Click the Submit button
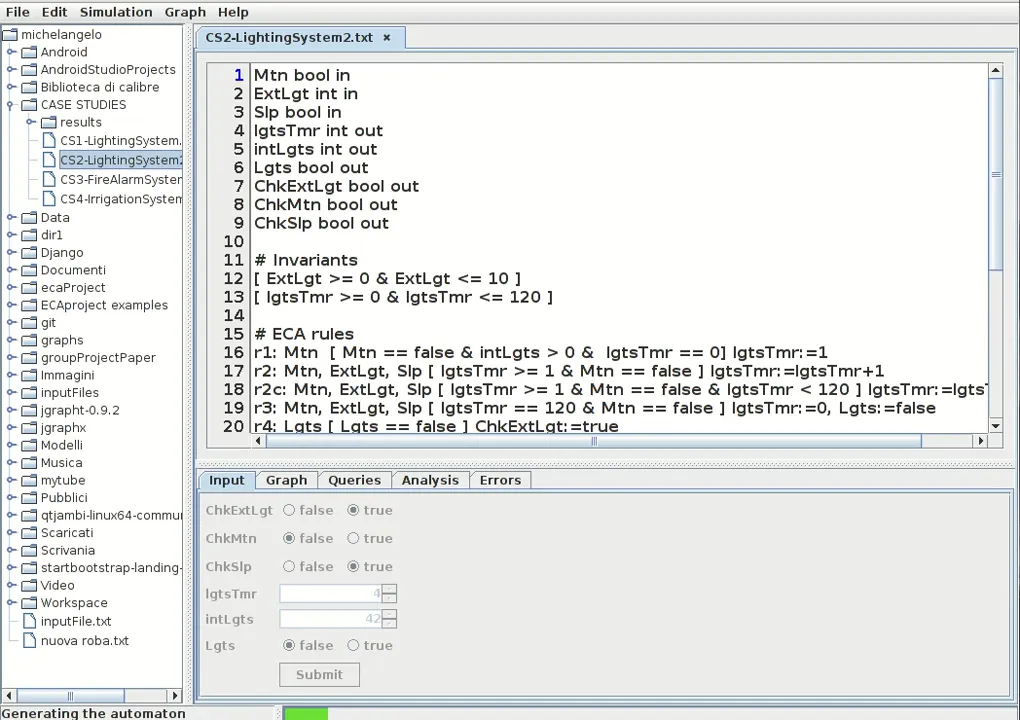This screenshot has height=720, width=1020. (x=319, y=674)
